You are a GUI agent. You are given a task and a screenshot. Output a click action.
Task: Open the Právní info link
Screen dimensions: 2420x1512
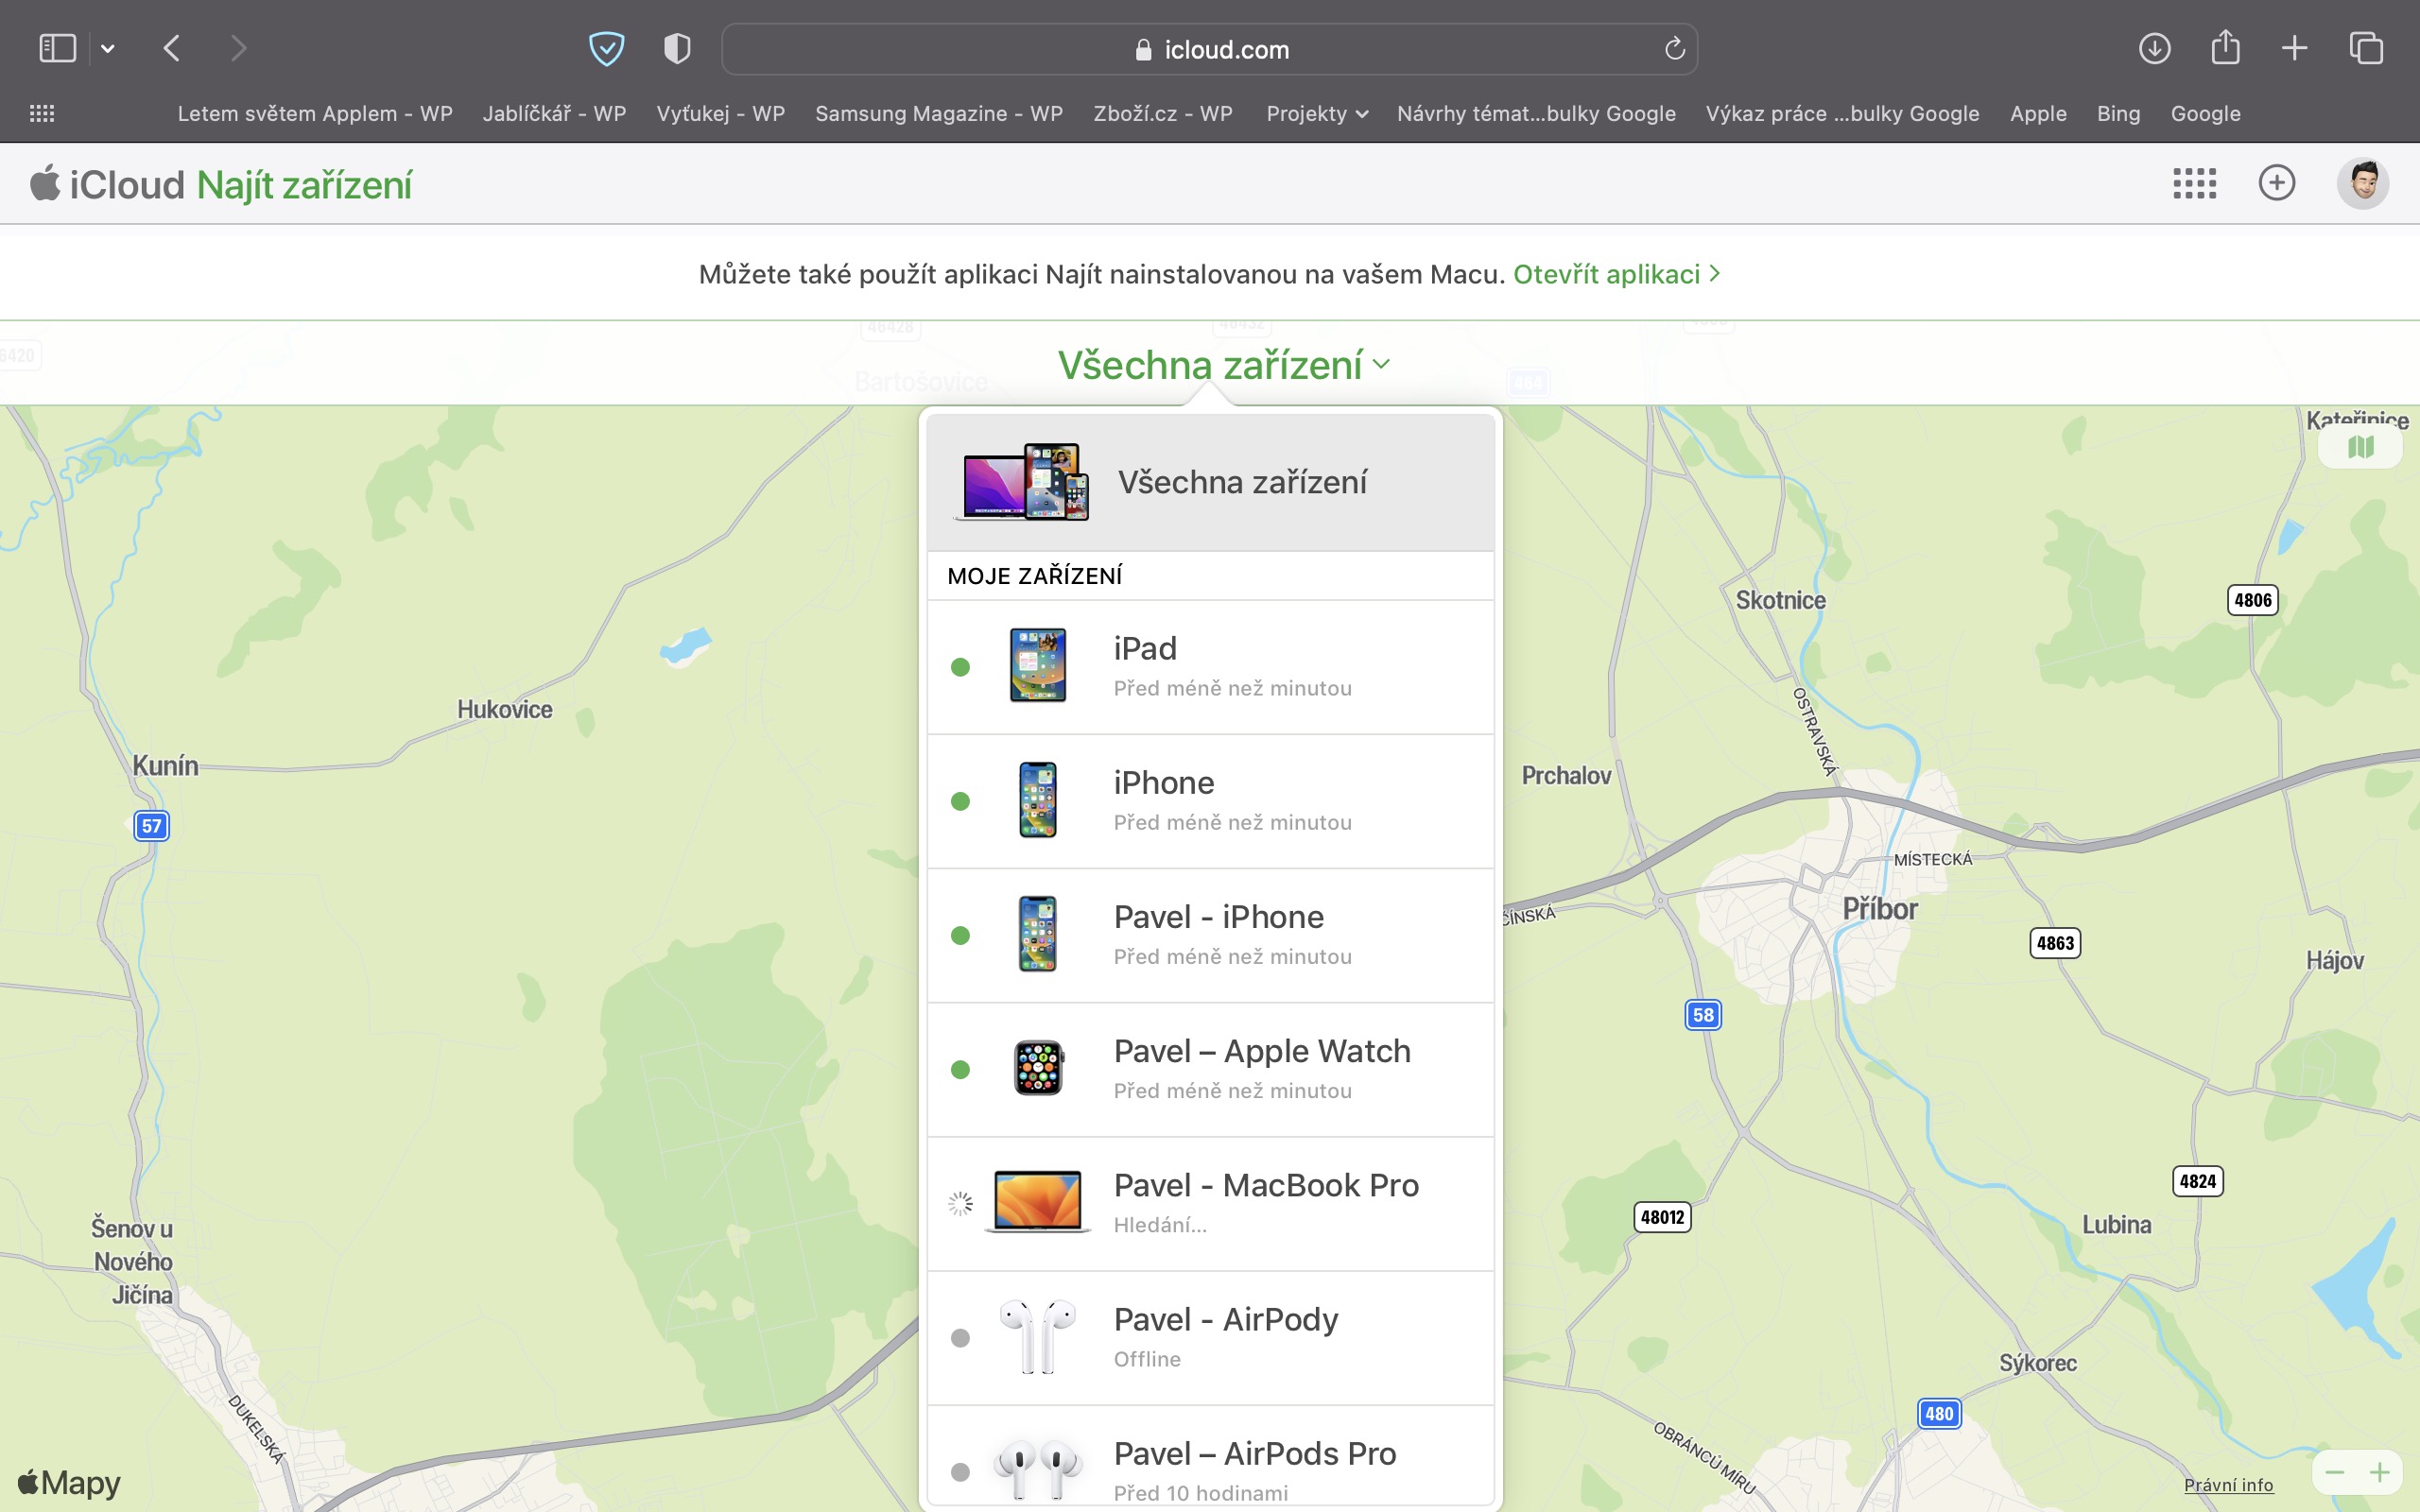tap(2228, 1484)
